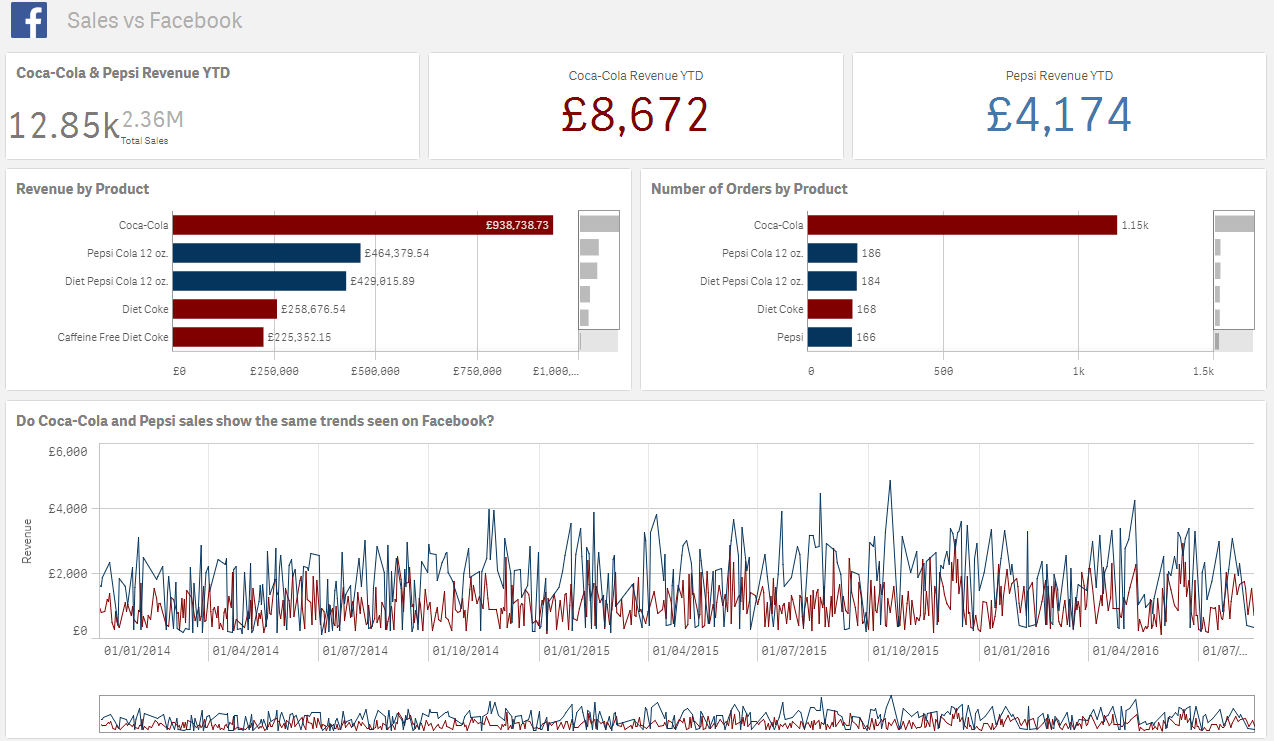Select Diet Coke bar in Revenue by Product
The image size is (1274, 741).
[x=224, y=309]
